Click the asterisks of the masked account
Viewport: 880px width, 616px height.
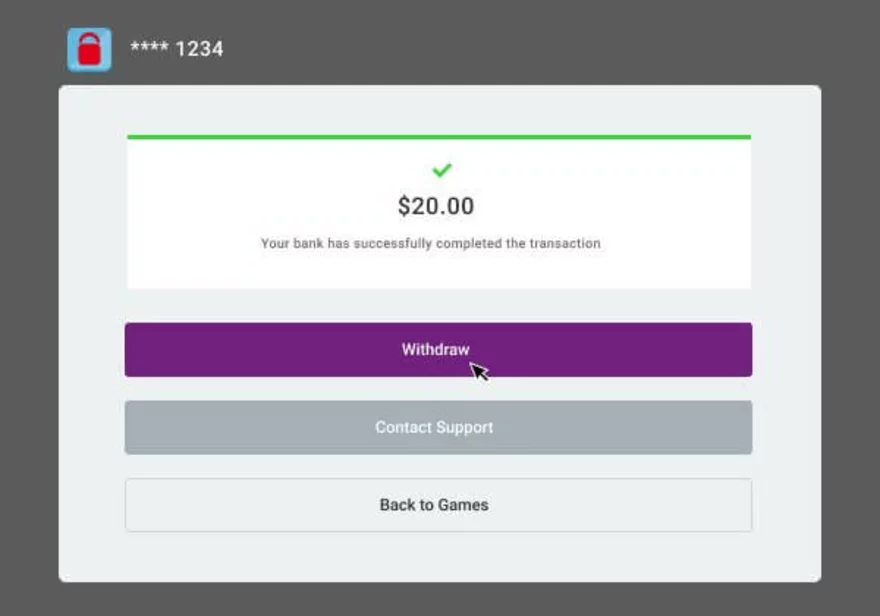point(149,47)
